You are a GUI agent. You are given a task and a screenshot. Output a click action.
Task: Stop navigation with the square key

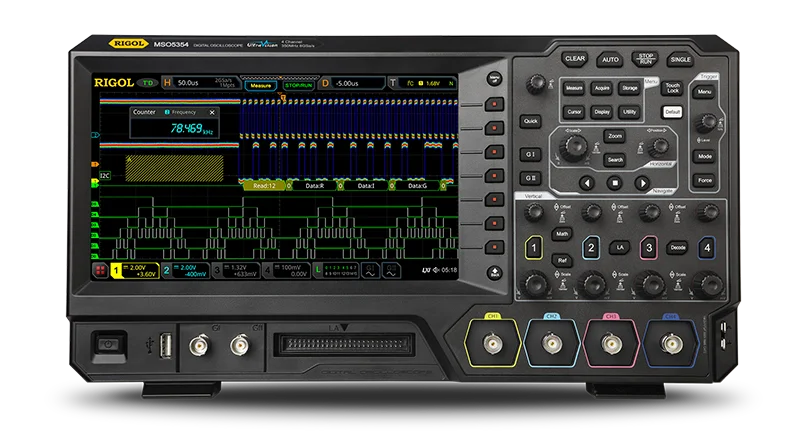point(615,183)
